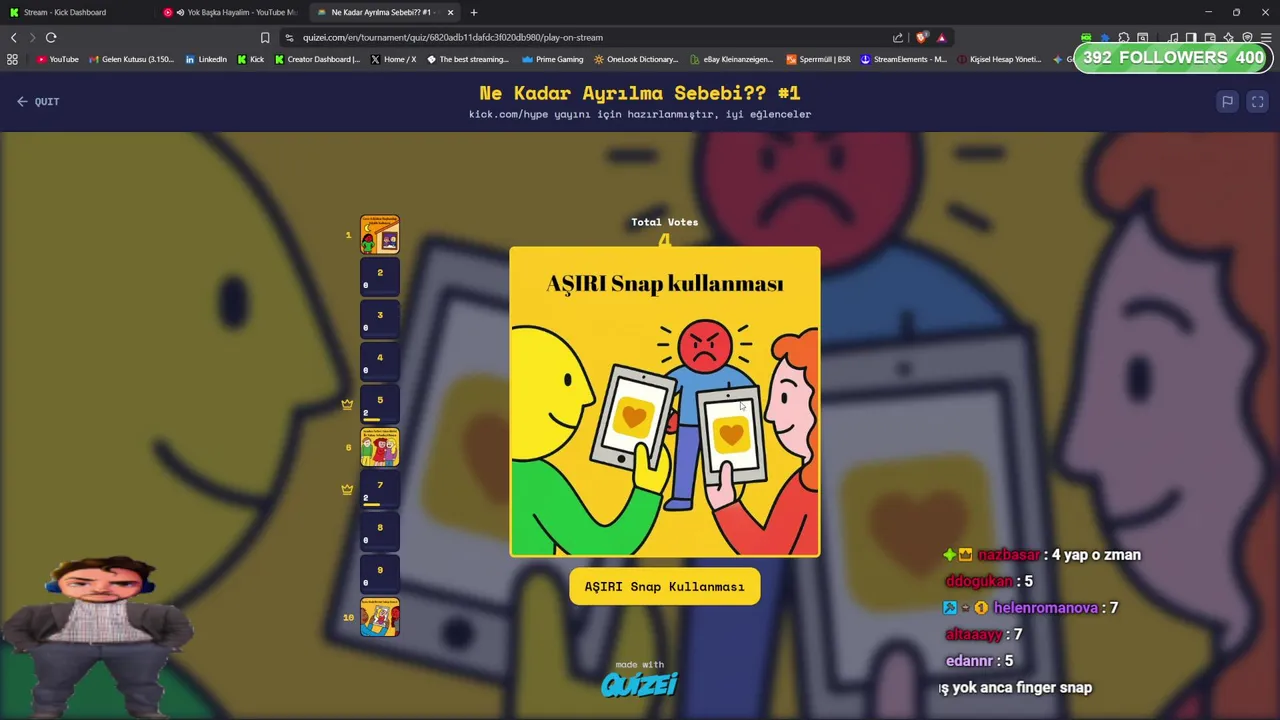The height and width of the screenshot is (720, 1280).
Task: Select option 1 thumbnail in vote list
Action: [x=380, y=234]
